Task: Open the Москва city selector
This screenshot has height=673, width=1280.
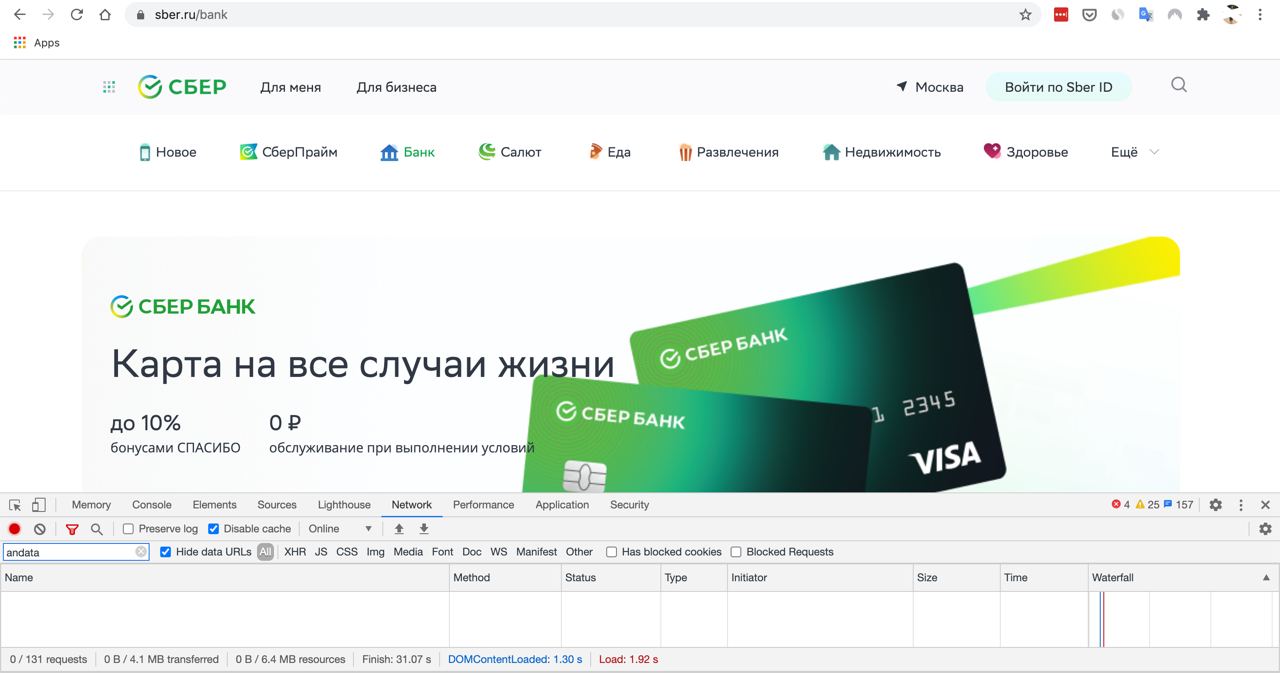Action: (x=930, y=87)
